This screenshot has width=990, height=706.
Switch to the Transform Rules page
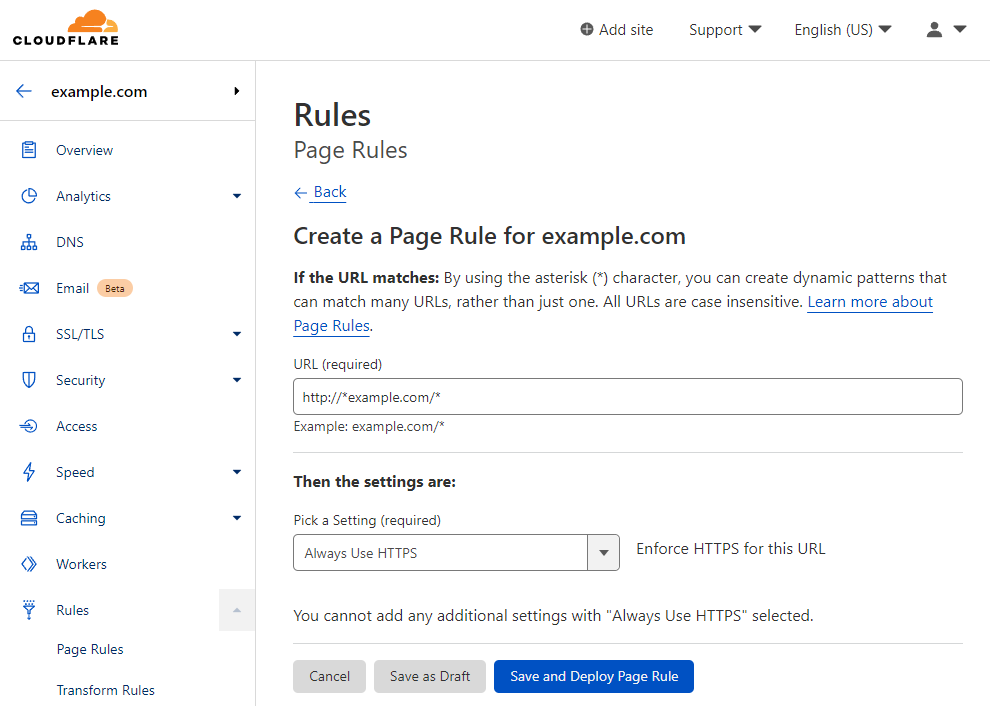pyautogui.click(x=105, y=690)
